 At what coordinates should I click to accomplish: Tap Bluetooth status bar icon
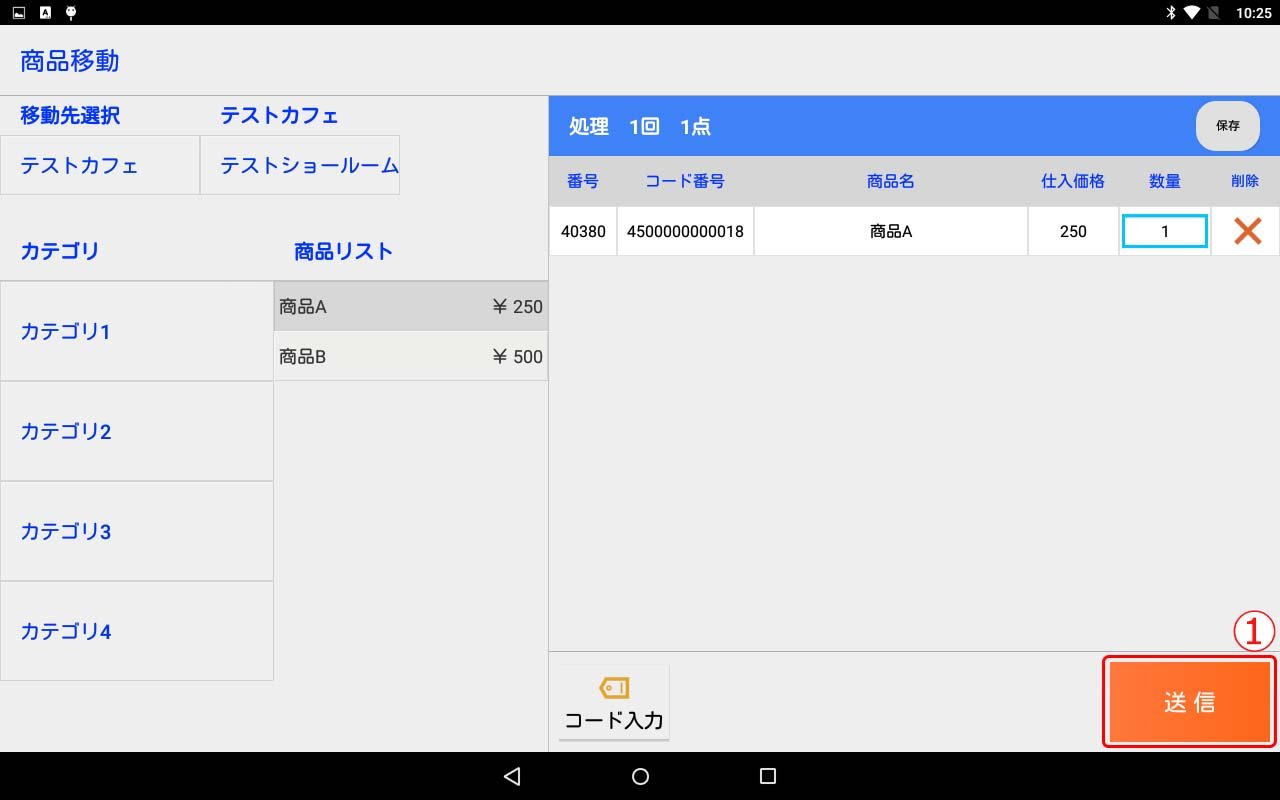click(1171, 13)
